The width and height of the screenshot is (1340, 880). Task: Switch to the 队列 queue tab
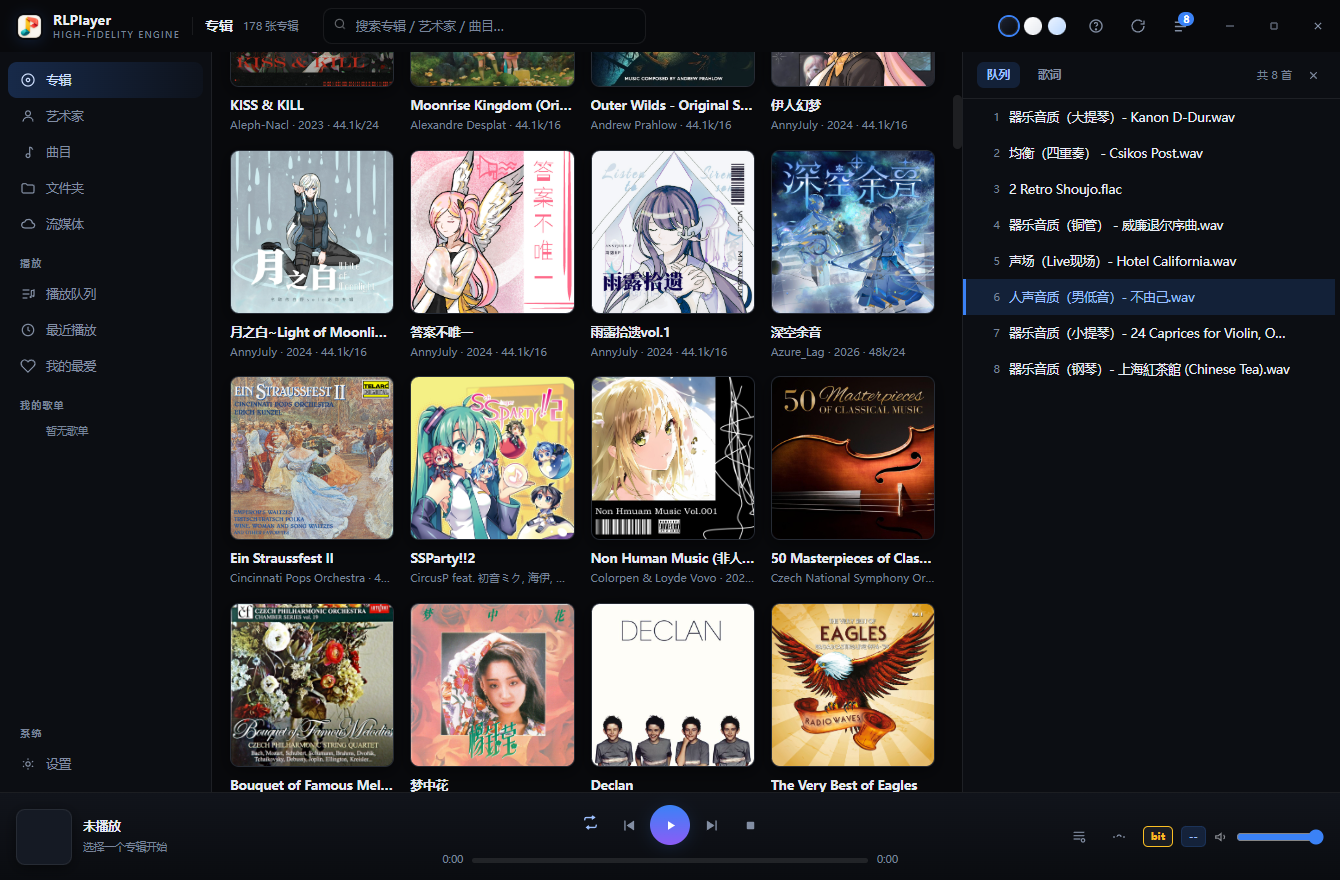click(998, 75)
